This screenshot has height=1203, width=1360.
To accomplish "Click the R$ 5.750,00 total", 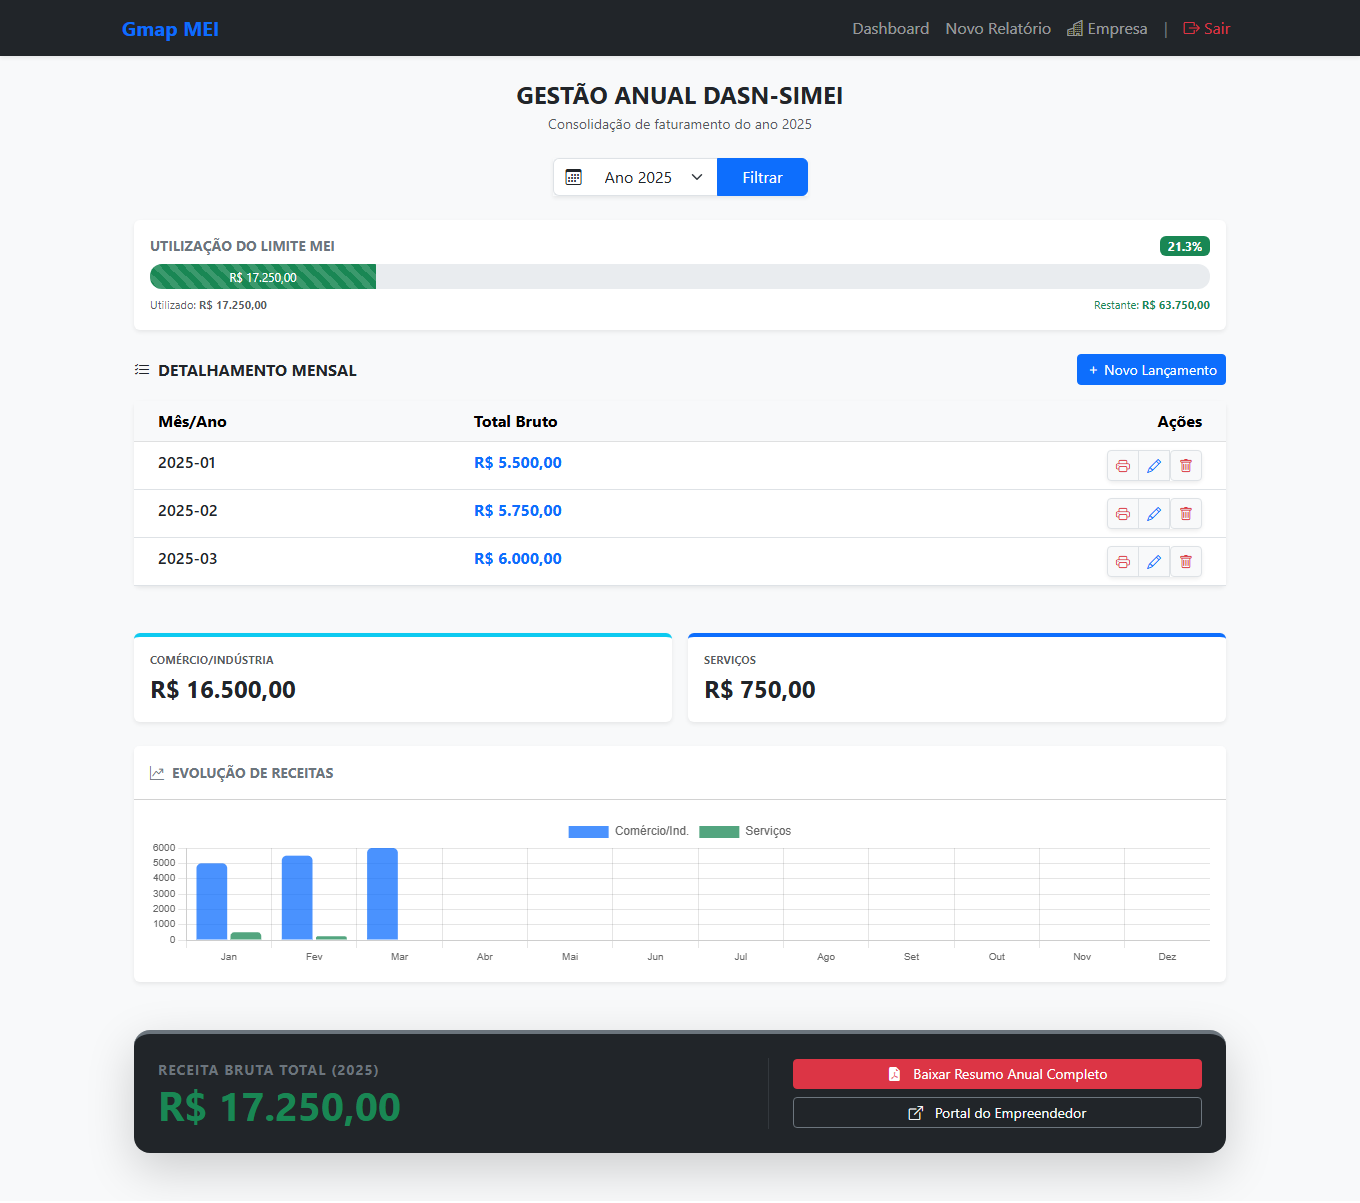I will pos(518,511).
